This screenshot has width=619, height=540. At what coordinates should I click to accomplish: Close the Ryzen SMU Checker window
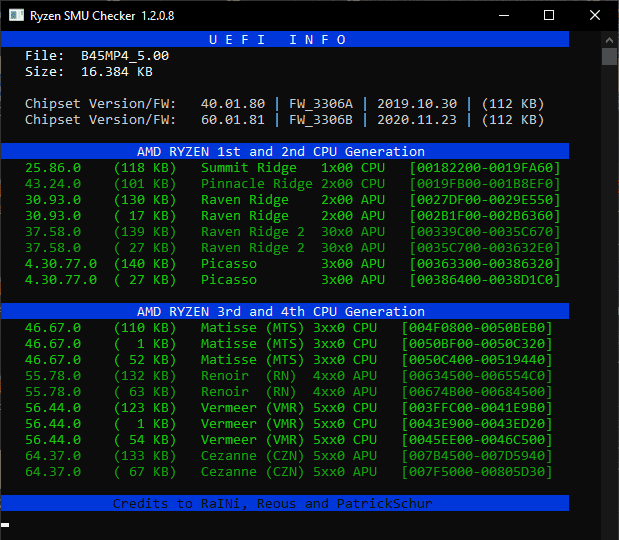595,15
